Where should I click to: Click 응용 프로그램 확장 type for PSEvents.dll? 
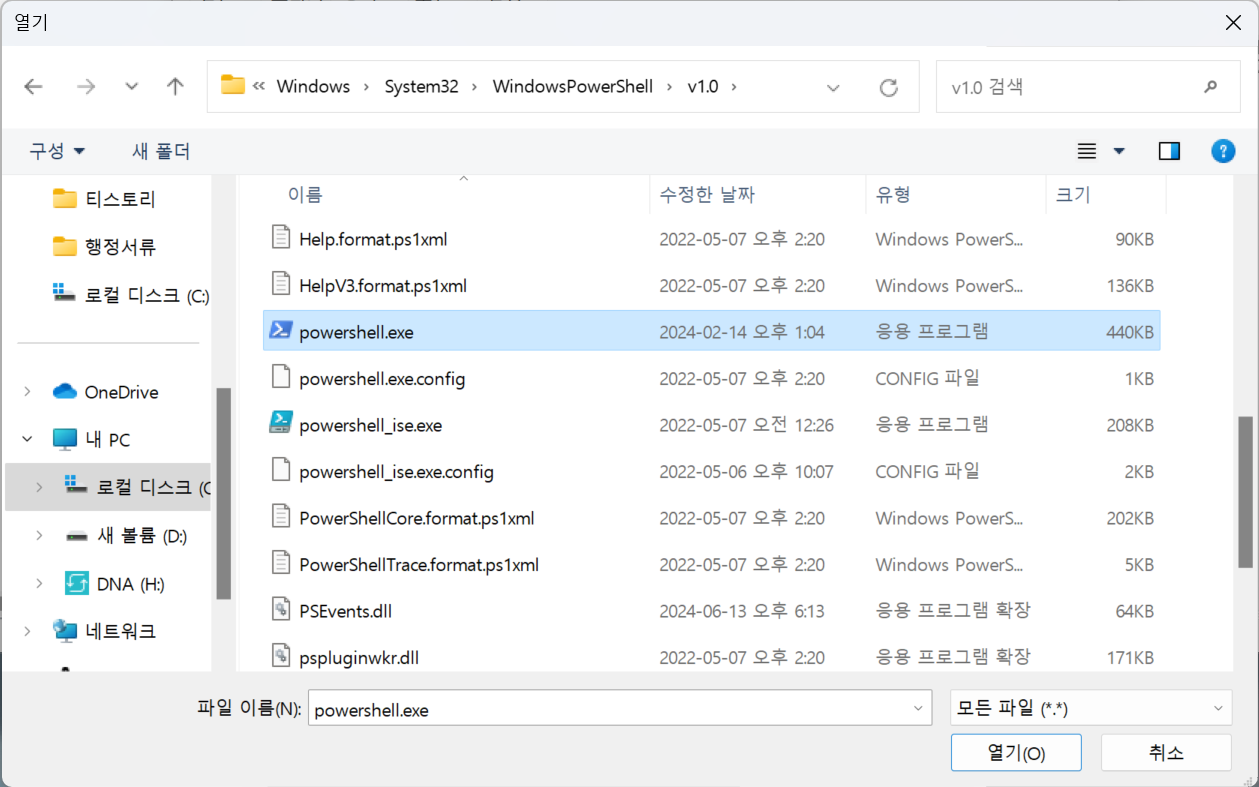pyautogui.click(x=953, y=610)
